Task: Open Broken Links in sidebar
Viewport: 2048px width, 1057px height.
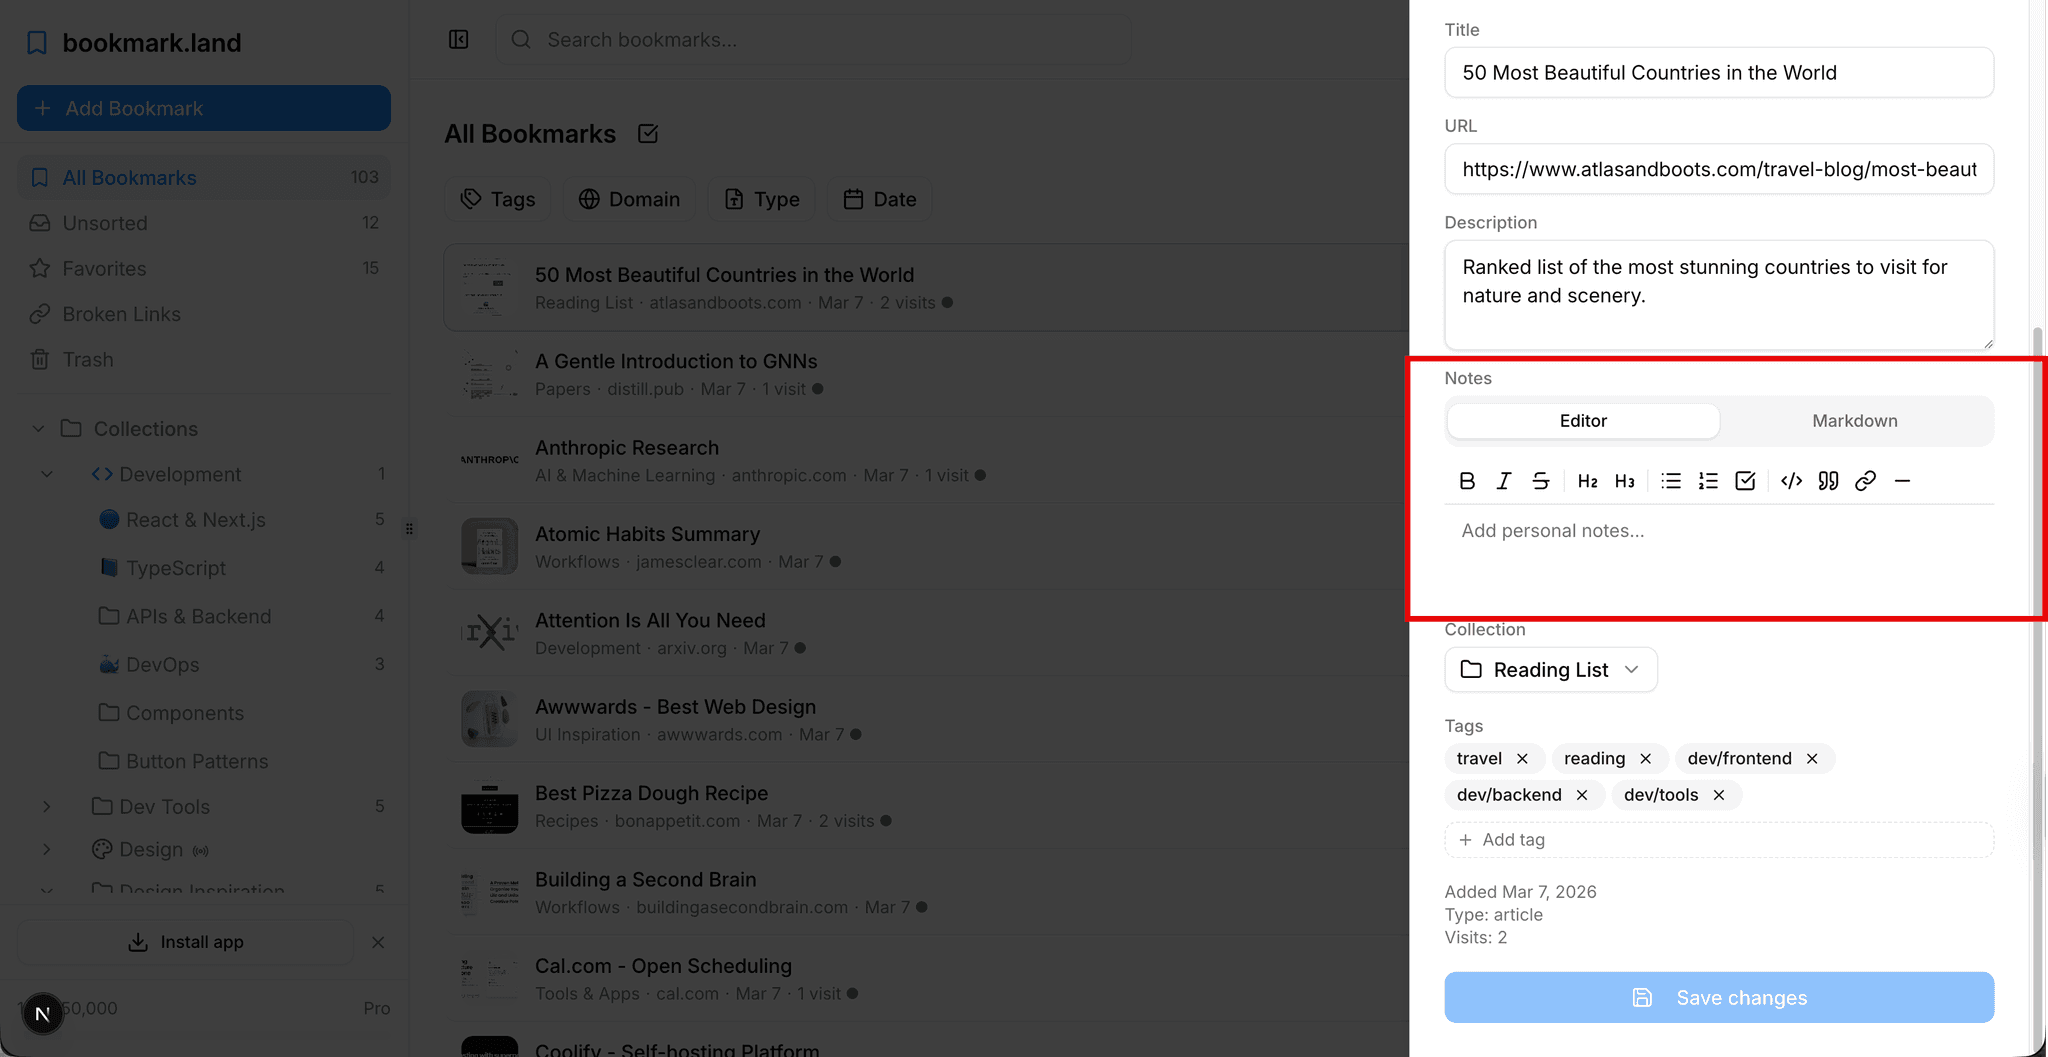Action: (204, 314)
